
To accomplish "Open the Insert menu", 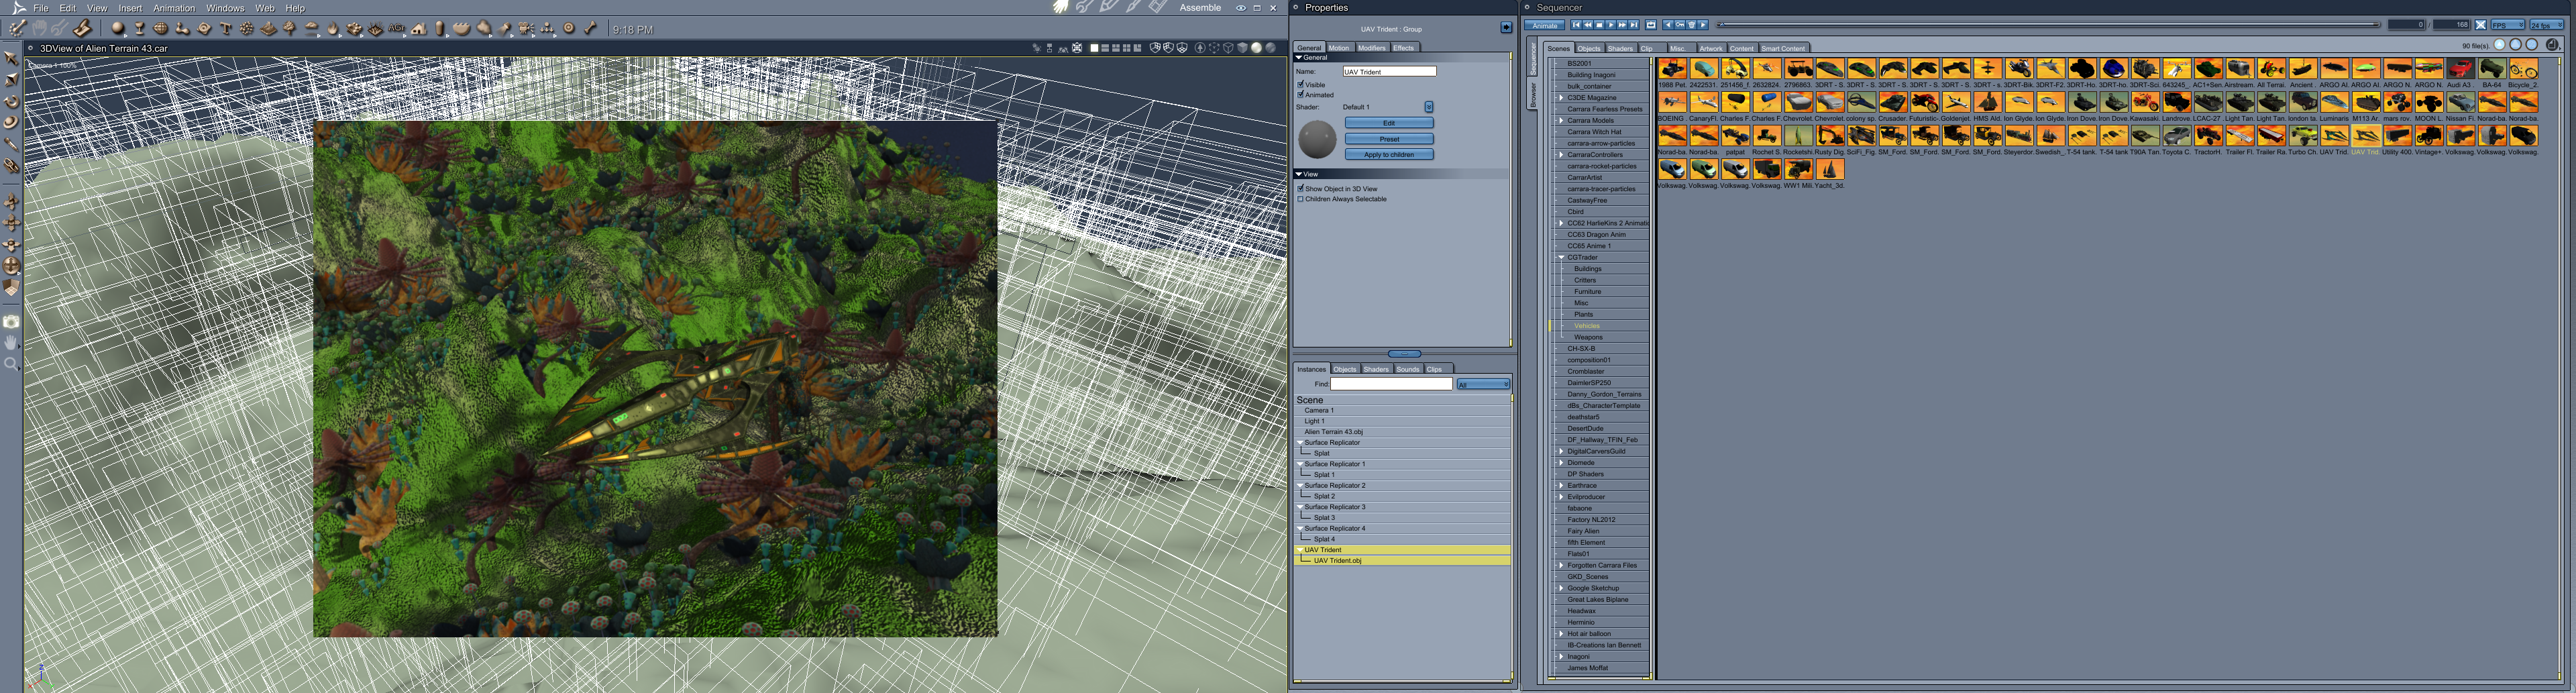I will 130,8.
